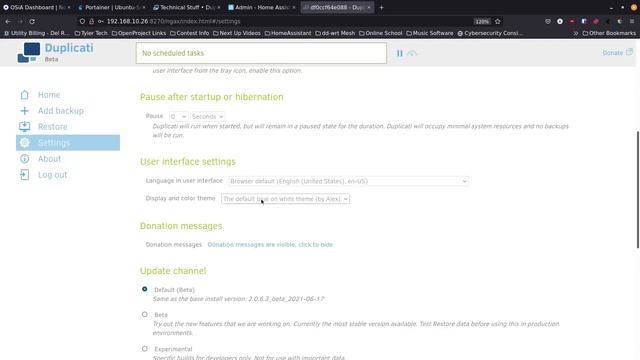Open Display and color theme dropdown

[x=285, y=199]
